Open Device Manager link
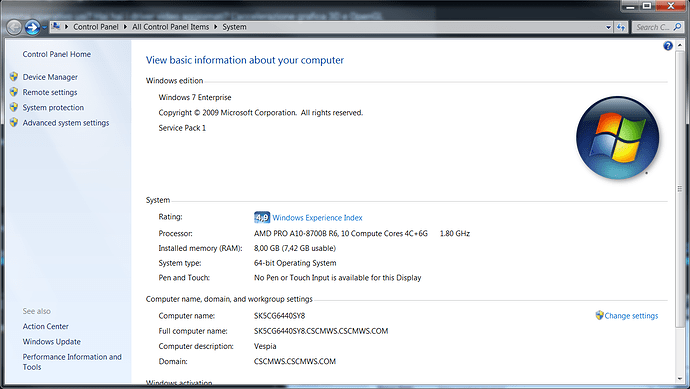 (50, 77)
